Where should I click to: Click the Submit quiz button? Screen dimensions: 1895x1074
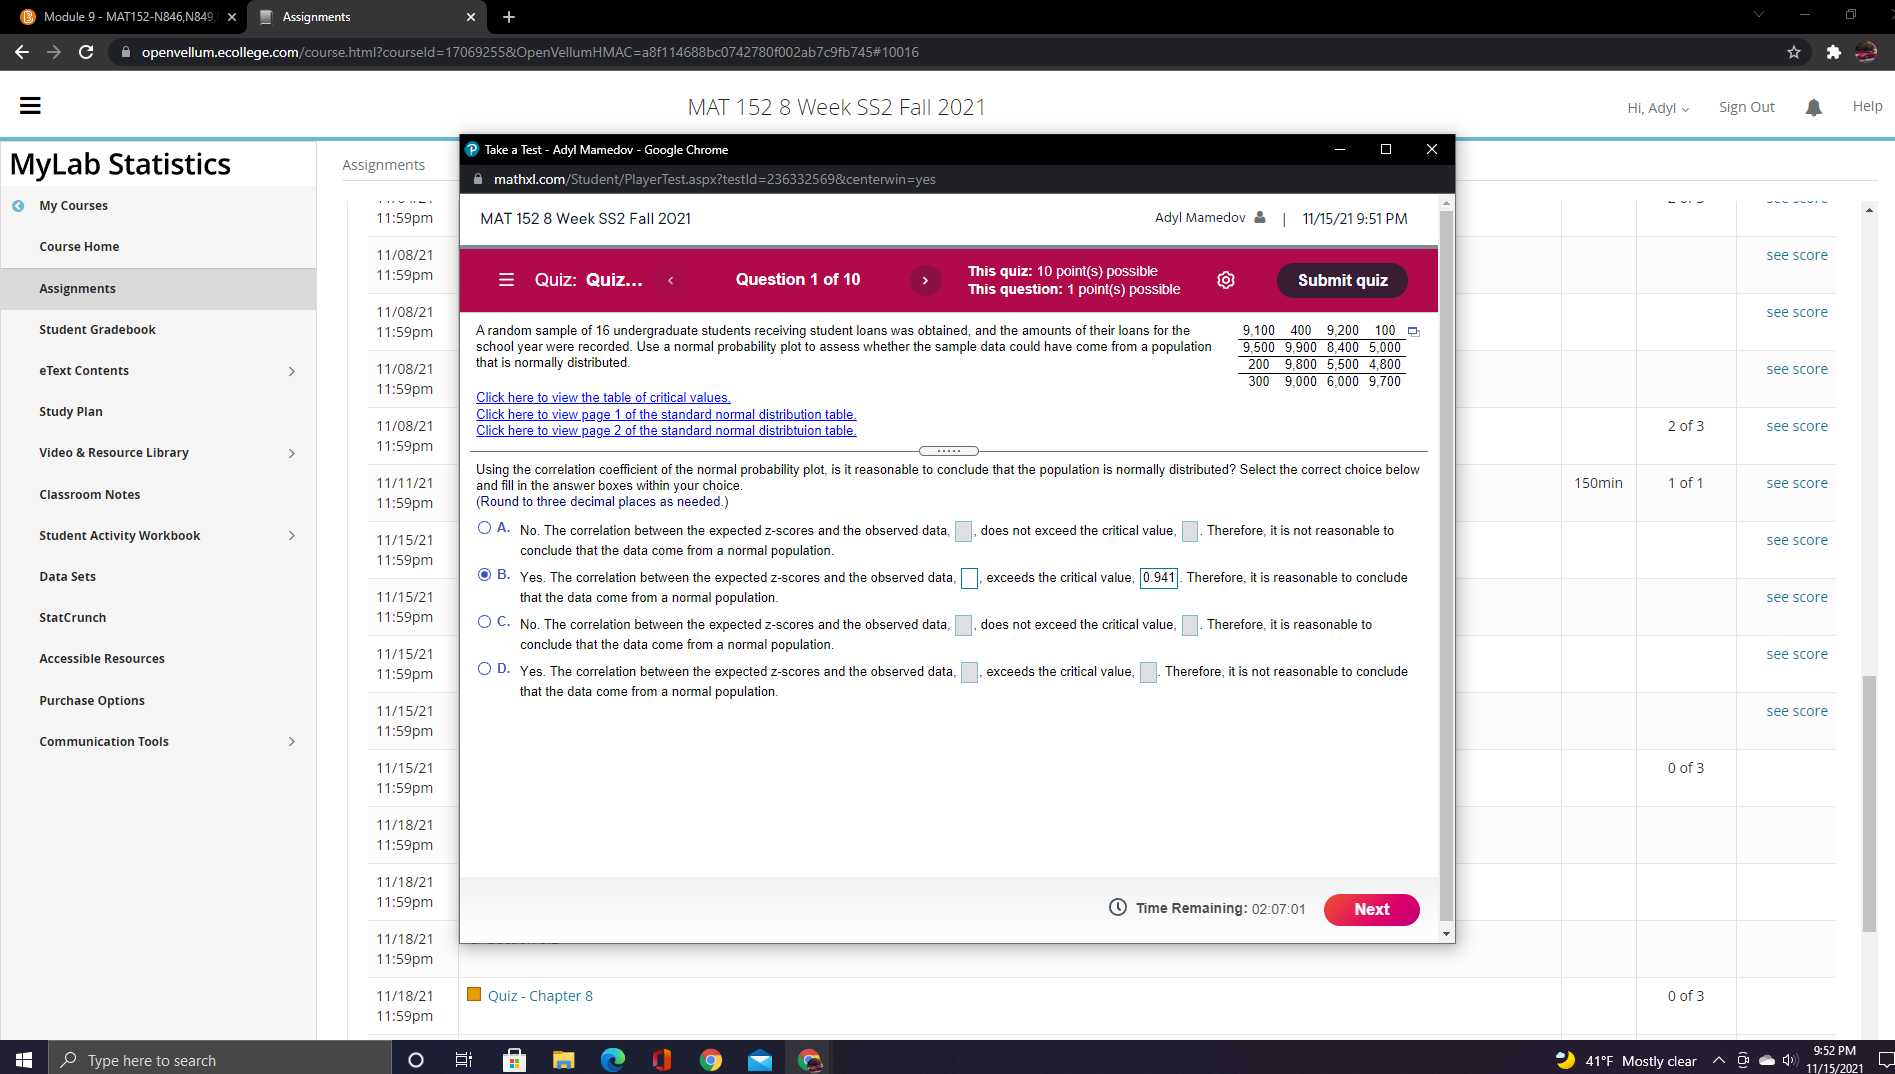(1341, 280)
